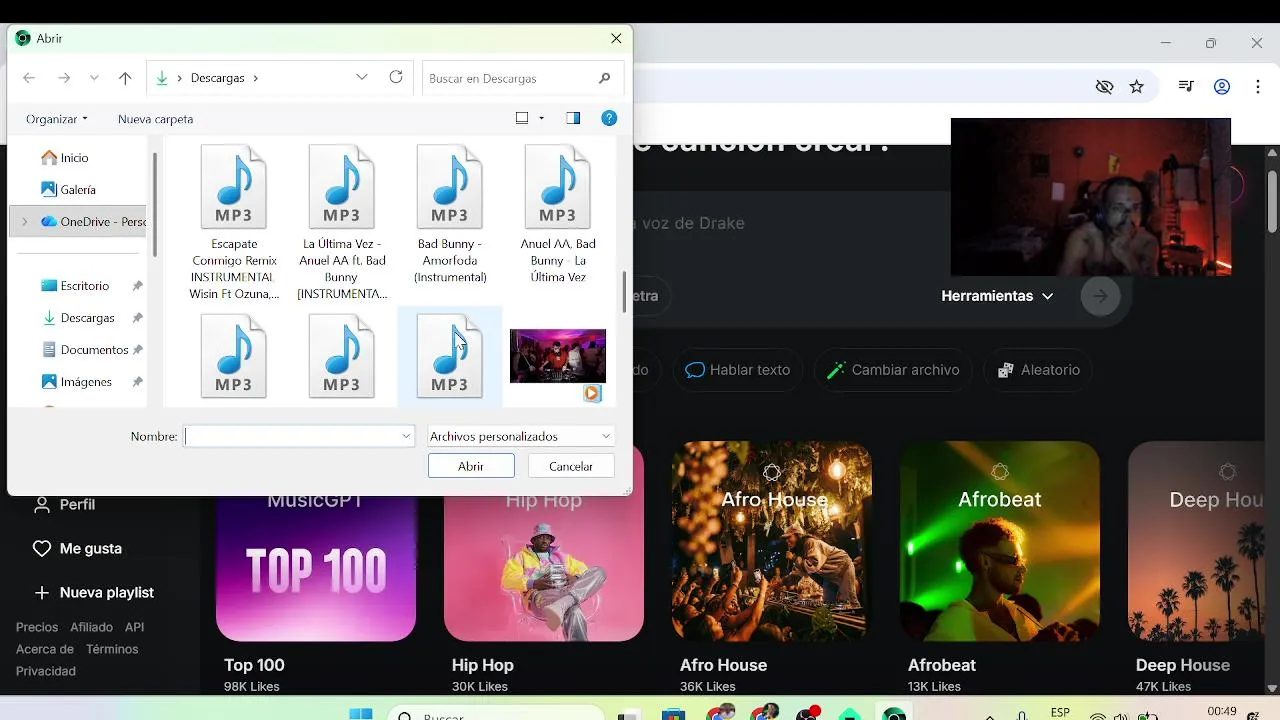Select the Aleatorio chip
Screen dimensions: 1280x720
point(1038,370)
